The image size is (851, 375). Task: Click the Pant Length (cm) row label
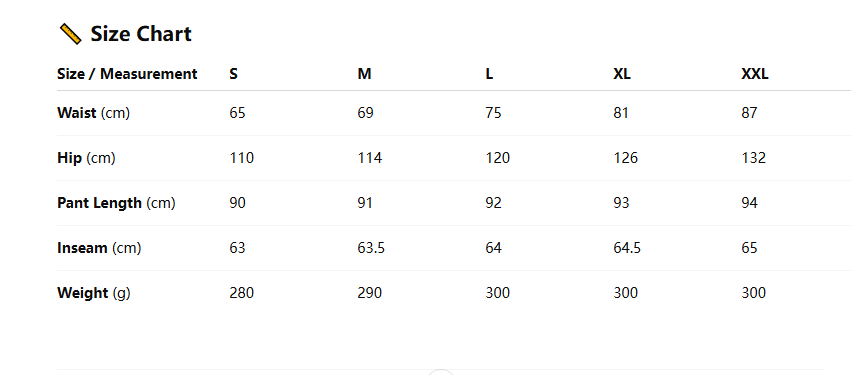click(x=116, y=203)
